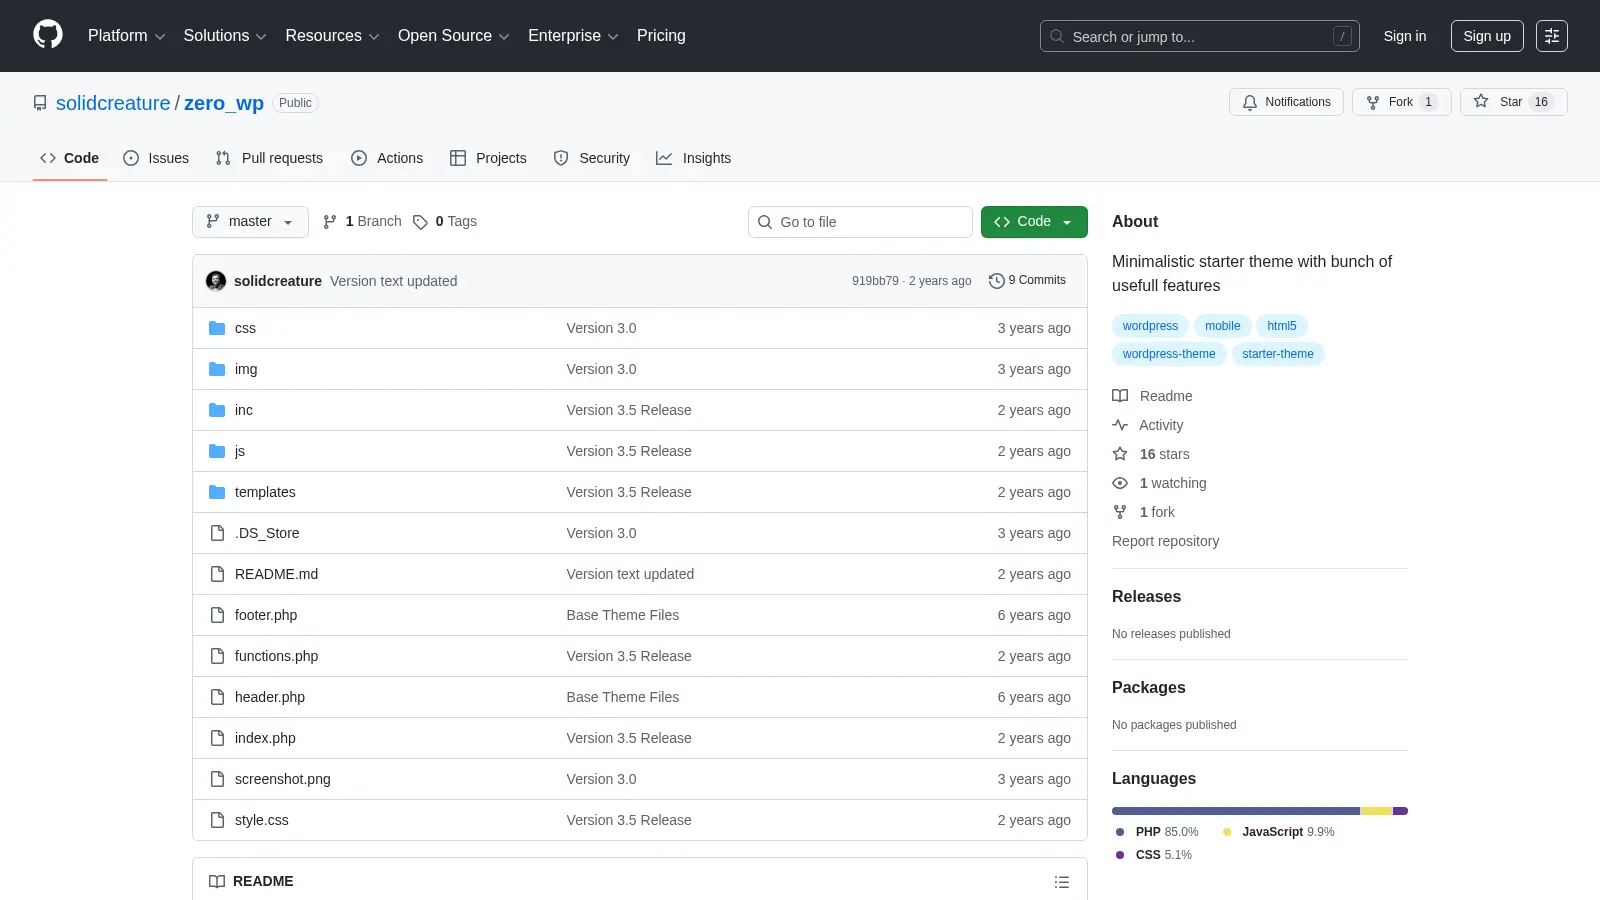Open the mobile topic tag
Viewport: 1600px width, 900px height.
(x=1222, y=326)
